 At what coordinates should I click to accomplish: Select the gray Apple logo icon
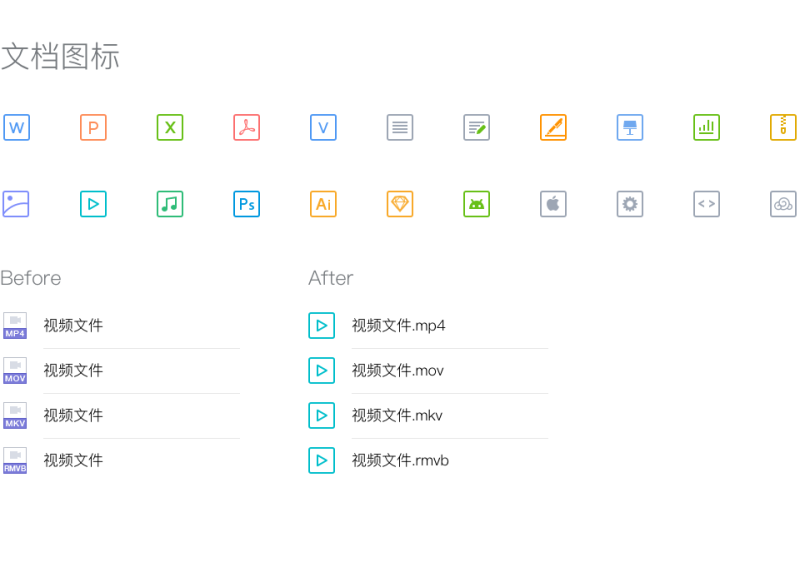[554, 204]
